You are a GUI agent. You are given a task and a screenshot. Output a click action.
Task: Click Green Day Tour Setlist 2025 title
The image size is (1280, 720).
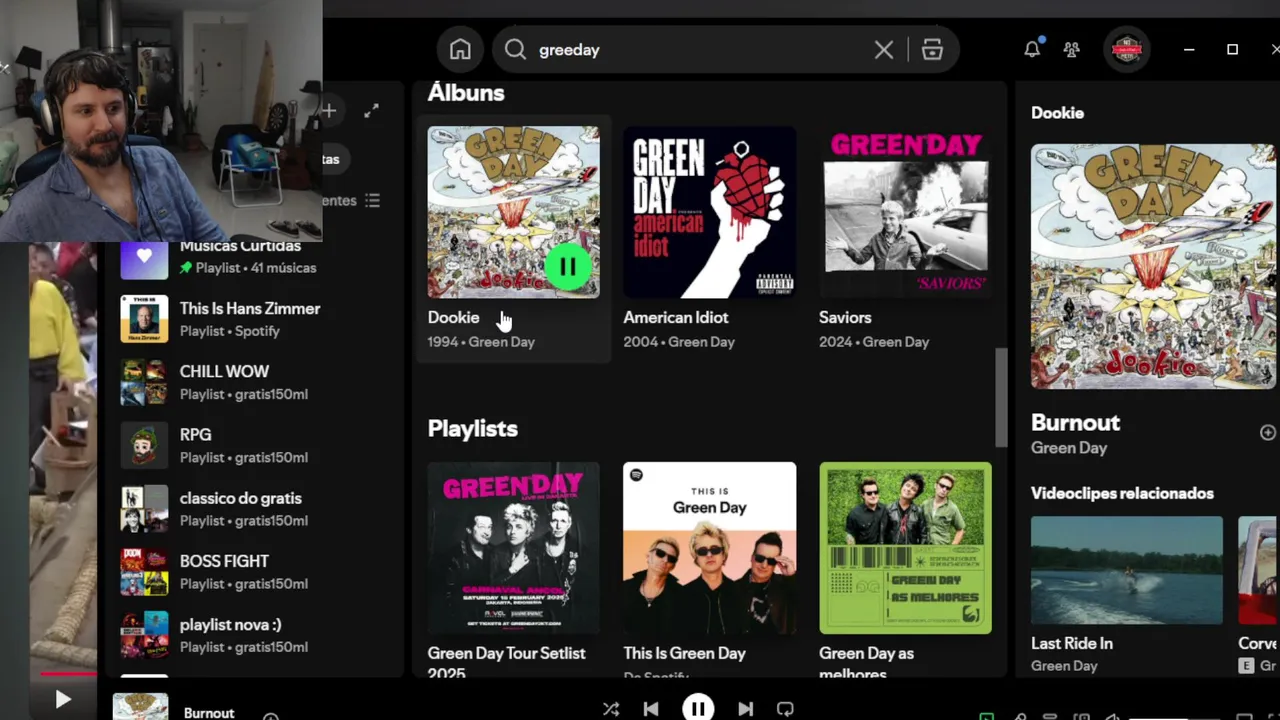[x=507, y=662]
